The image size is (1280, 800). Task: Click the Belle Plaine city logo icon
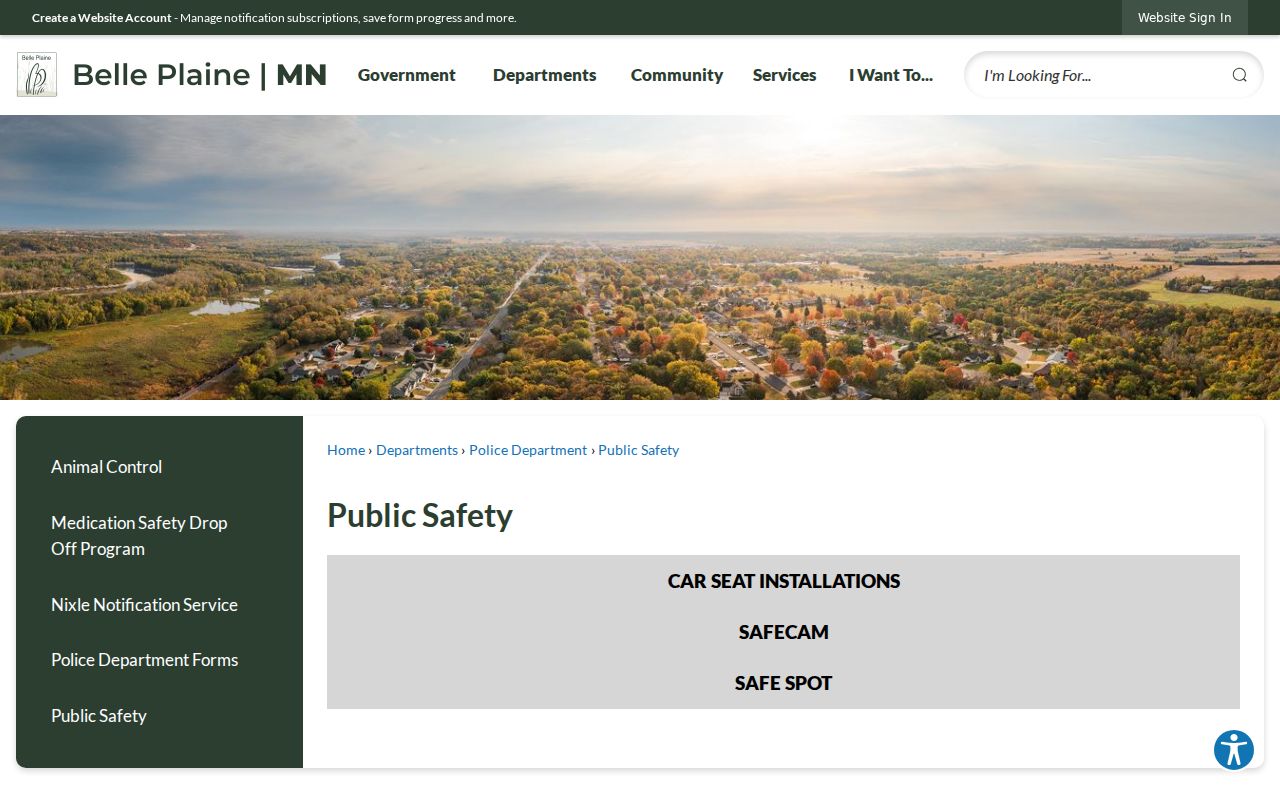pos(37,75)
